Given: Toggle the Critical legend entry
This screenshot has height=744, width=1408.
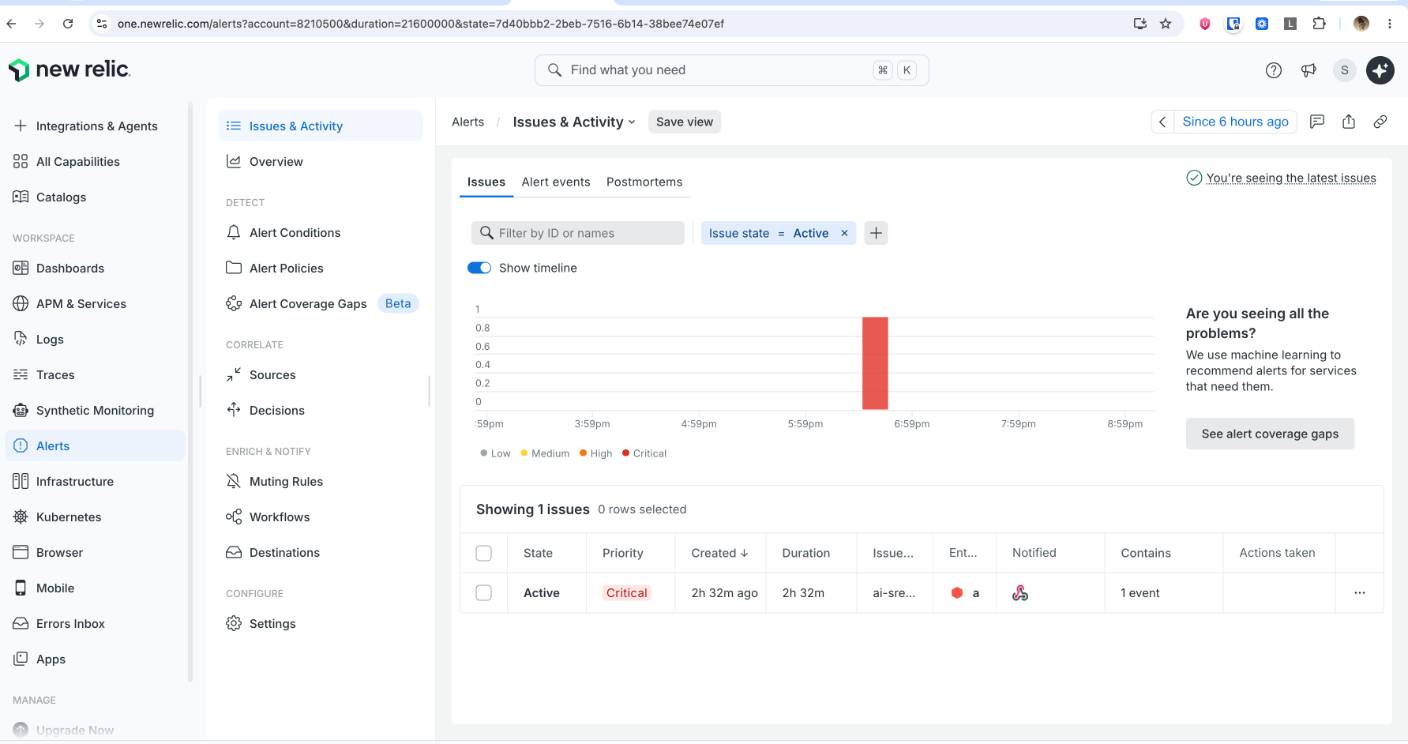Looking at the screenshot, I should pyautogui.click(x=644, y=453).
